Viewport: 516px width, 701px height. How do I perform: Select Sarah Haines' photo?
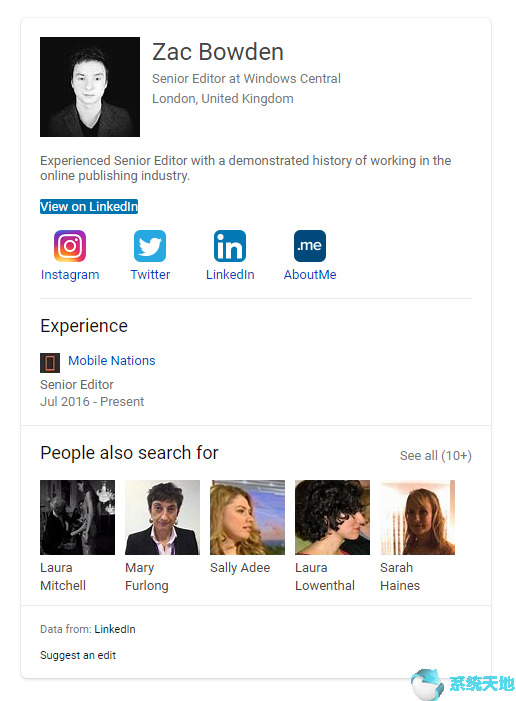417,518
